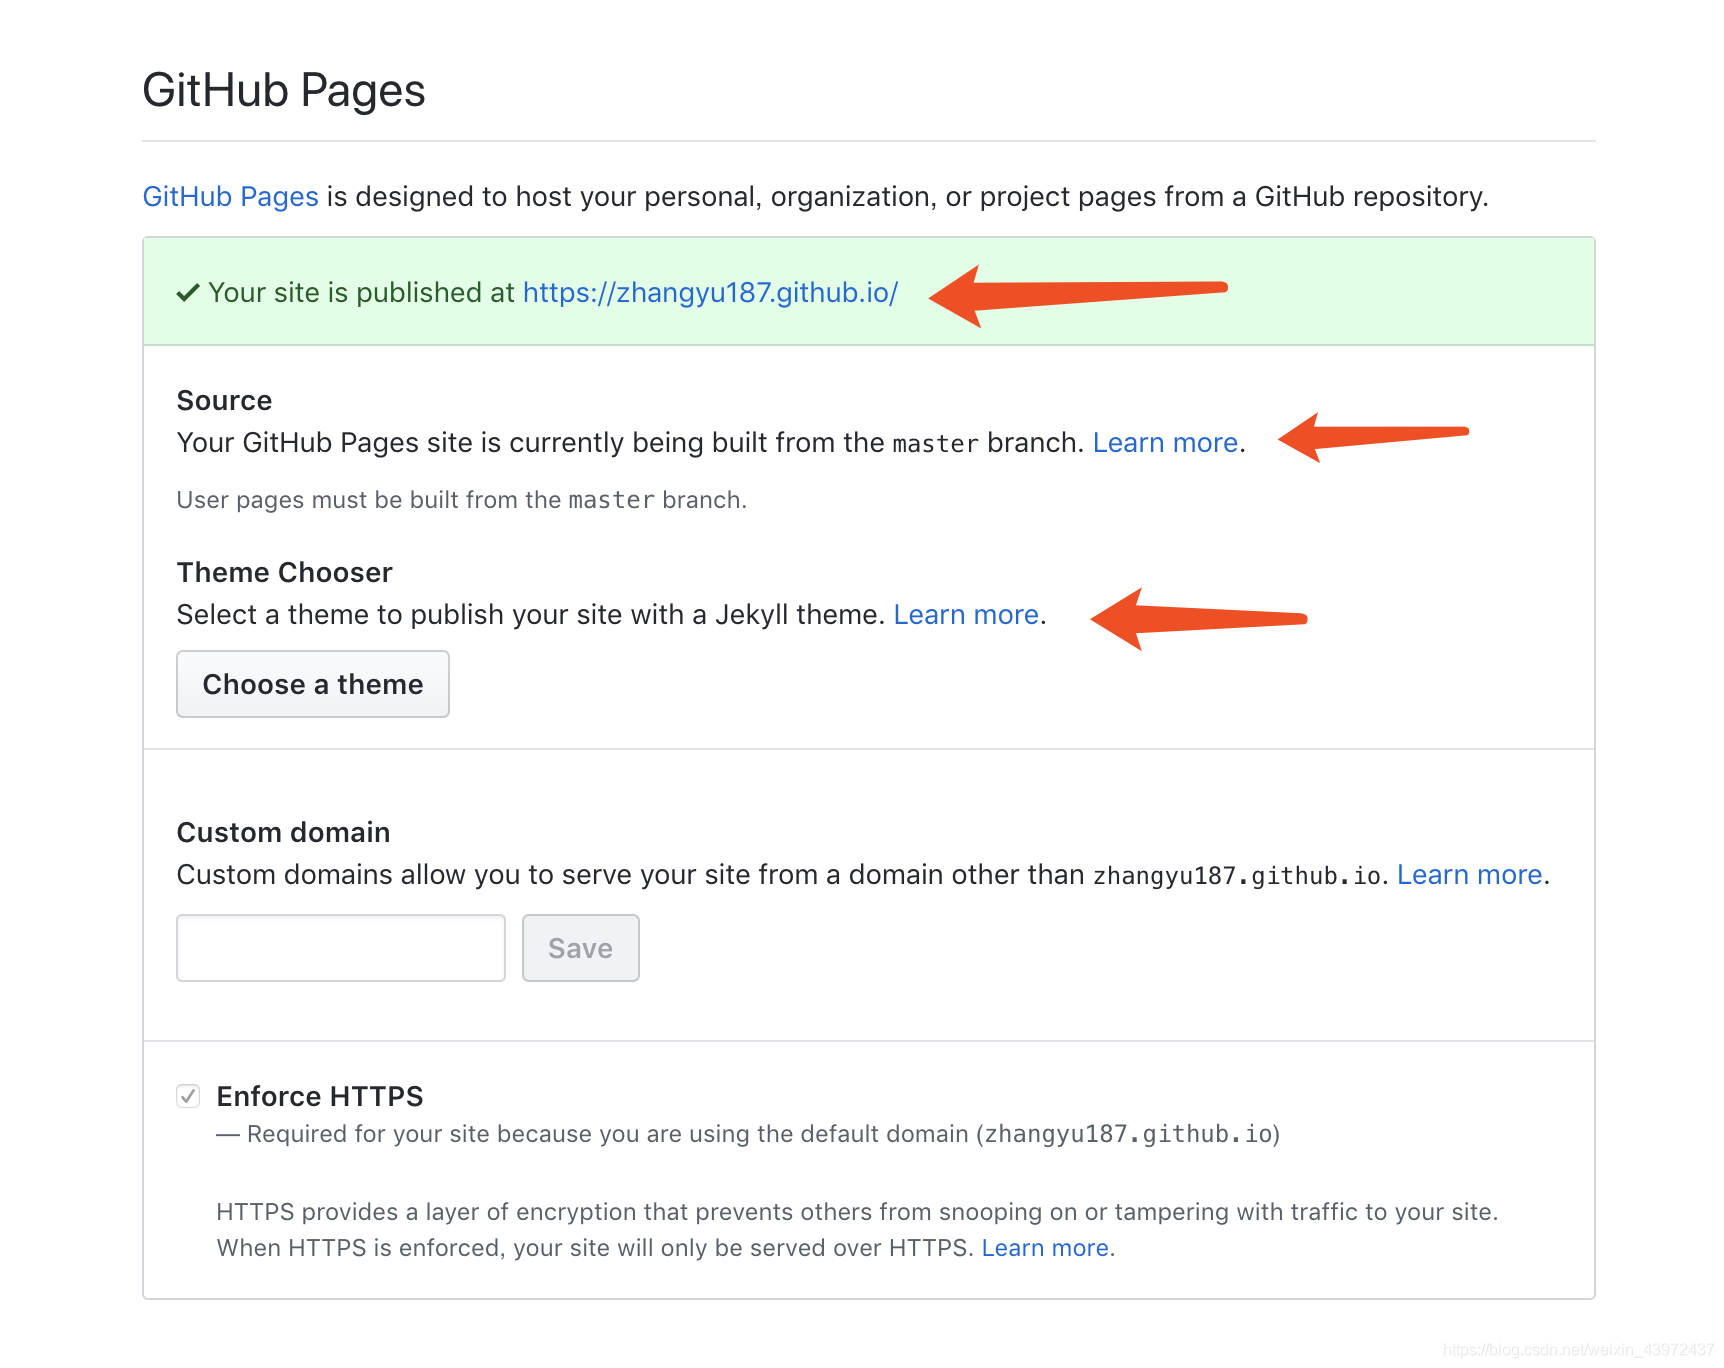Screen dimensions: 1724x1368
Task: Click the green published checkmark icon
Action: click(x=188, y=293)
